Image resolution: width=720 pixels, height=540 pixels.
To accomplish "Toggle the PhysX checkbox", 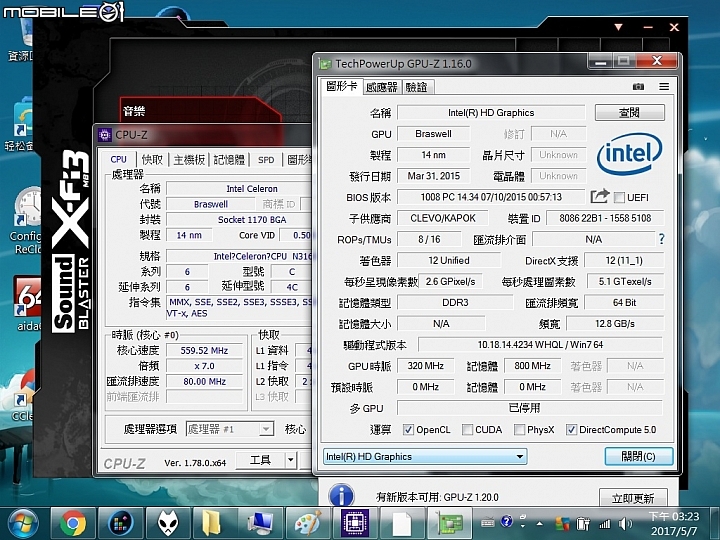I will 519,430.
